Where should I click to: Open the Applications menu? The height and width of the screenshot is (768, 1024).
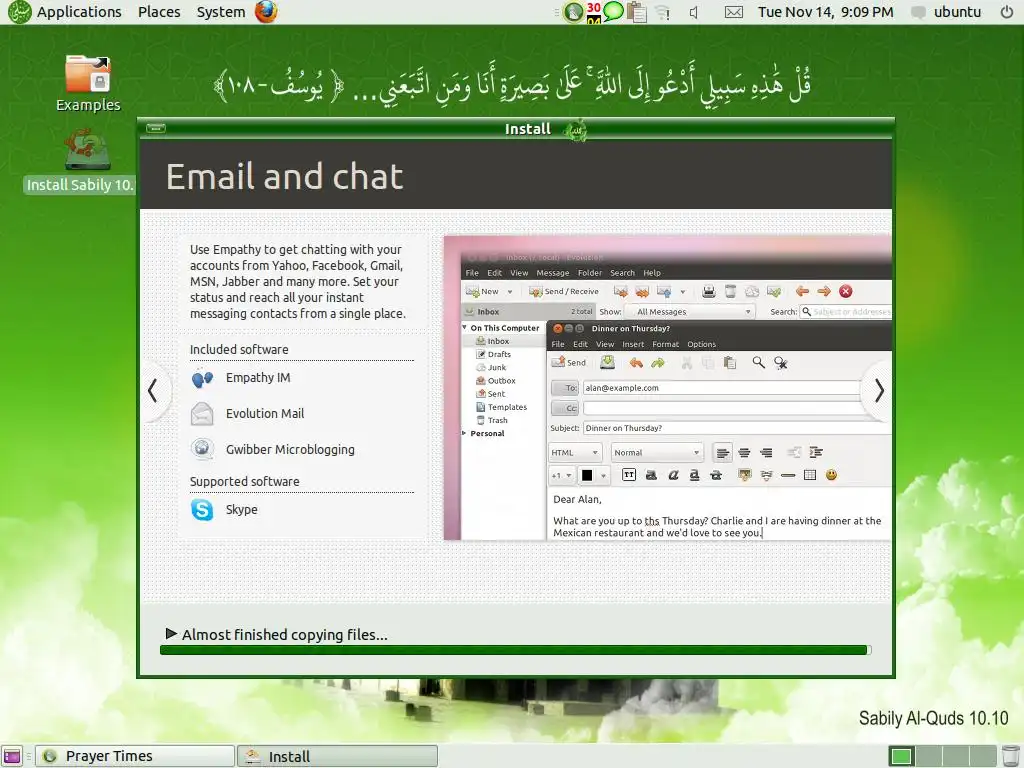(78, 12)
